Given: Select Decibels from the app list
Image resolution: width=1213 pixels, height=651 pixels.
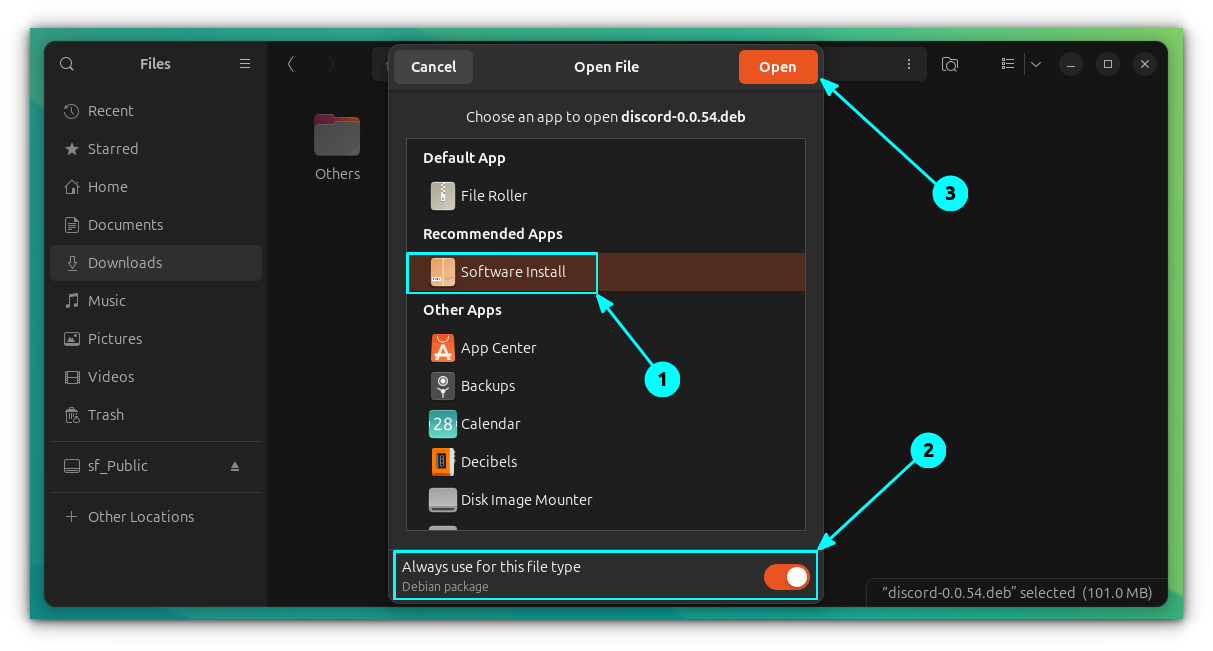Looking at the screenshot, I should [488, 461].
